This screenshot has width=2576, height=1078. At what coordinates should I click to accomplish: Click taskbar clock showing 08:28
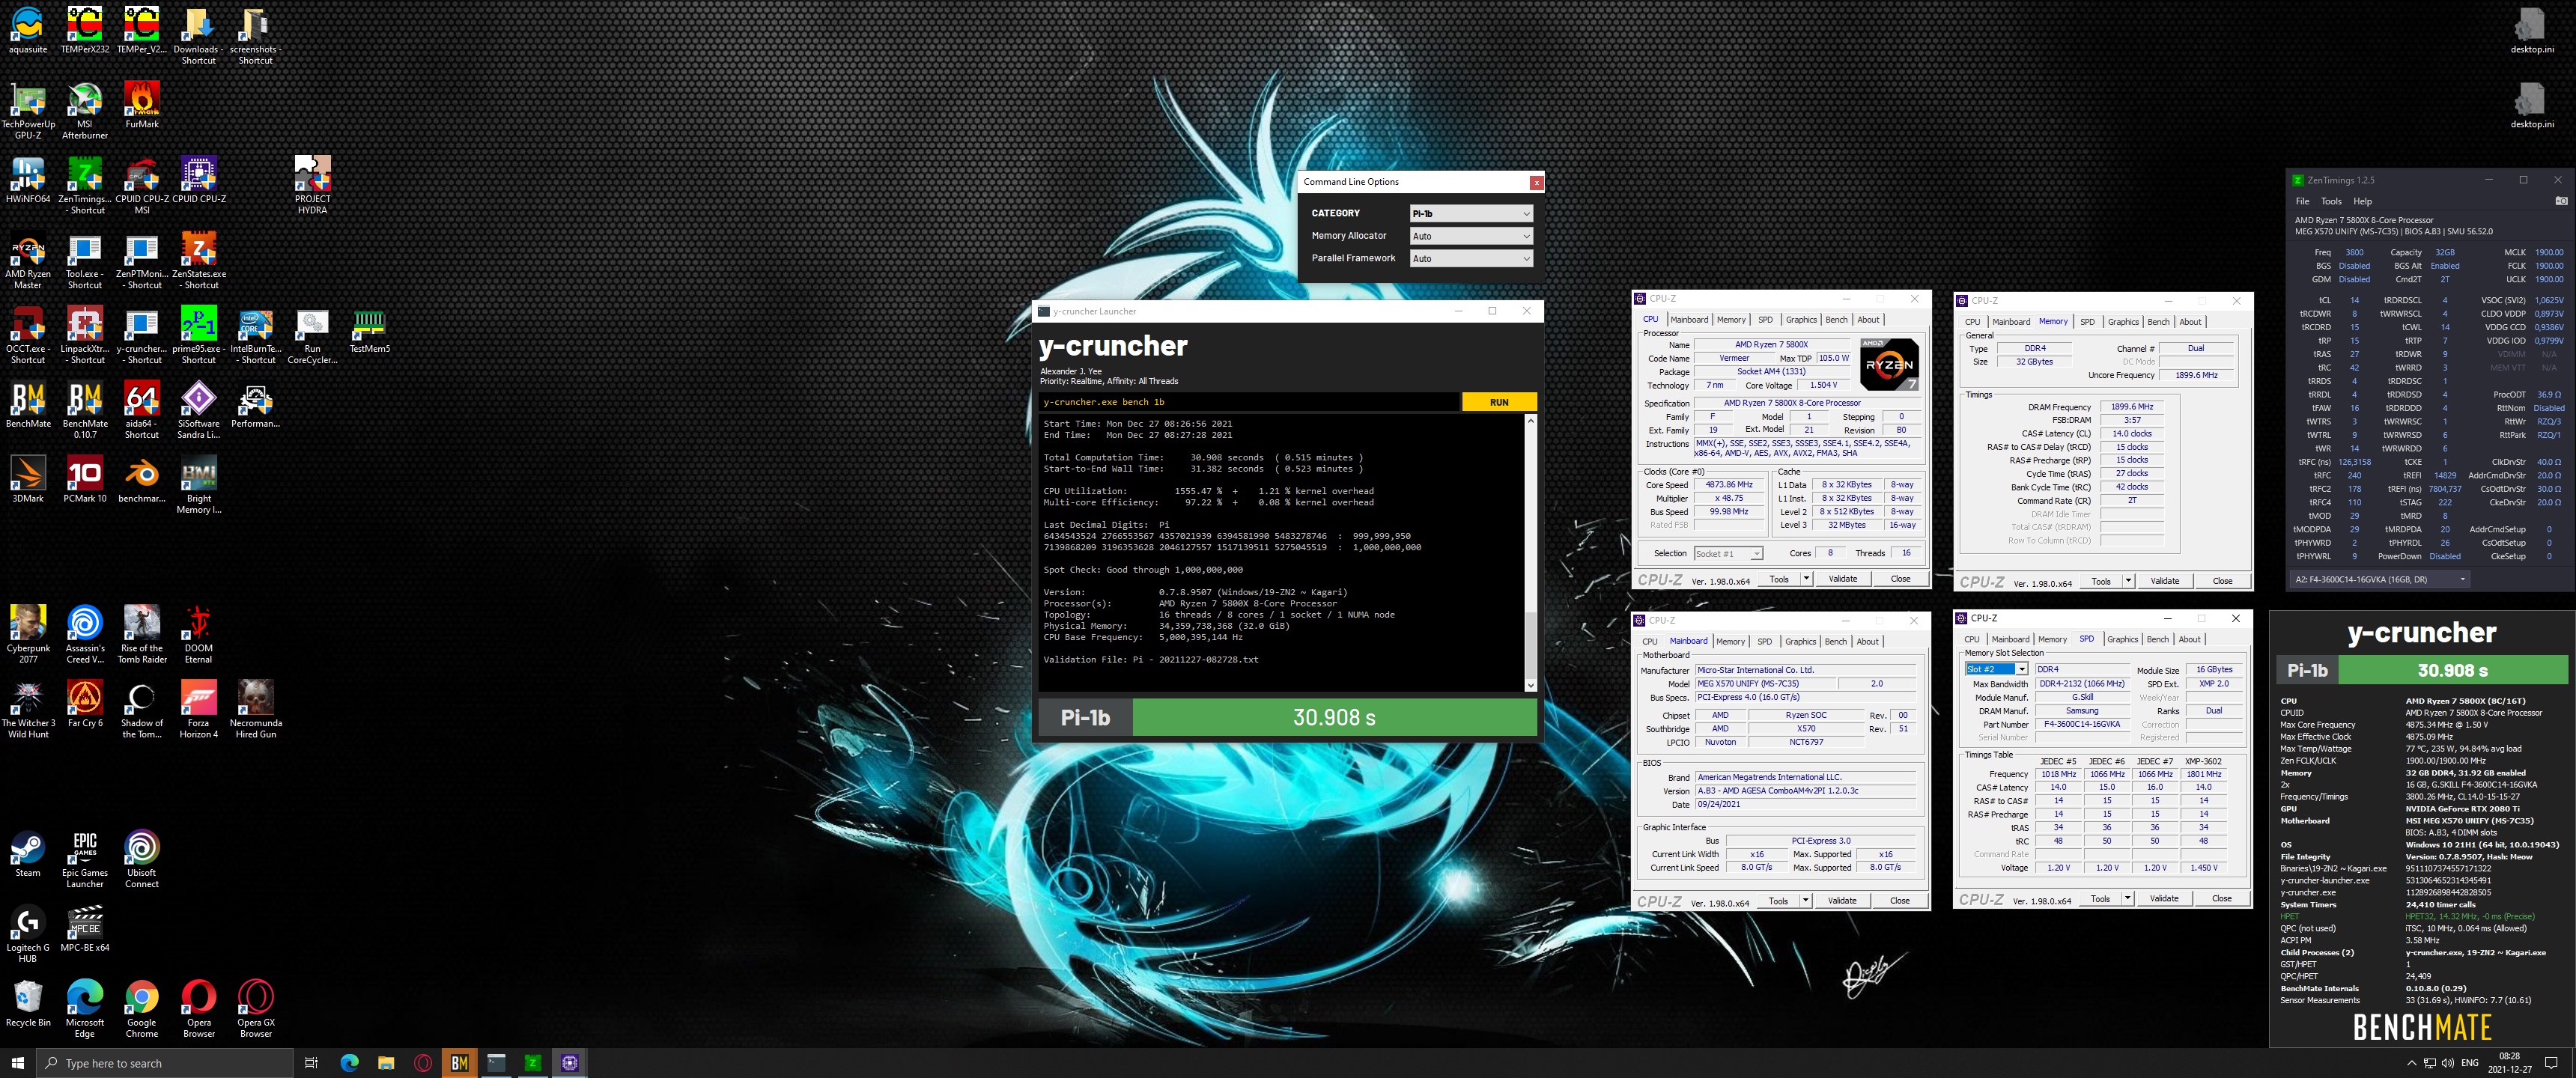click(2509, 1063)
